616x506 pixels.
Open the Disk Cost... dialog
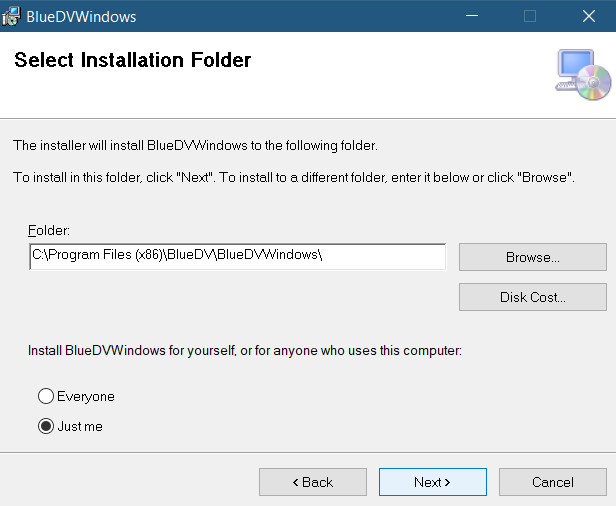533,297
